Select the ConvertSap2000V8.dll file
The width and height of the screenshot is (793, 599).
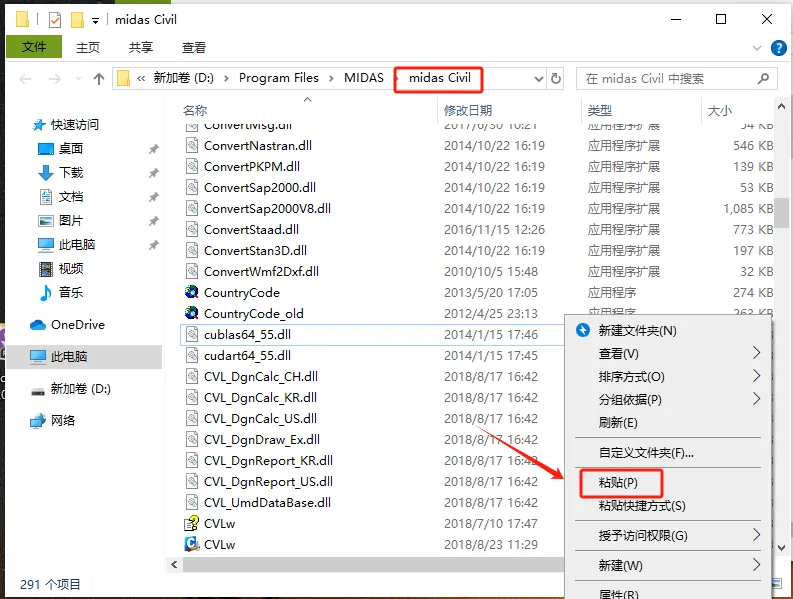point(267,209)
